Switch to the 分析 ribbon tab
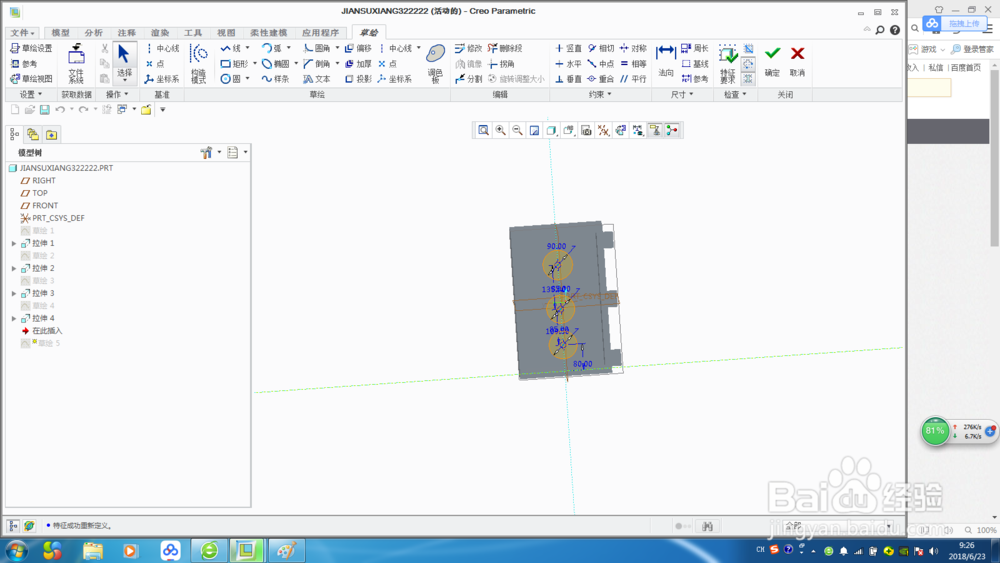1000x563 pixels. coord(93,33)
